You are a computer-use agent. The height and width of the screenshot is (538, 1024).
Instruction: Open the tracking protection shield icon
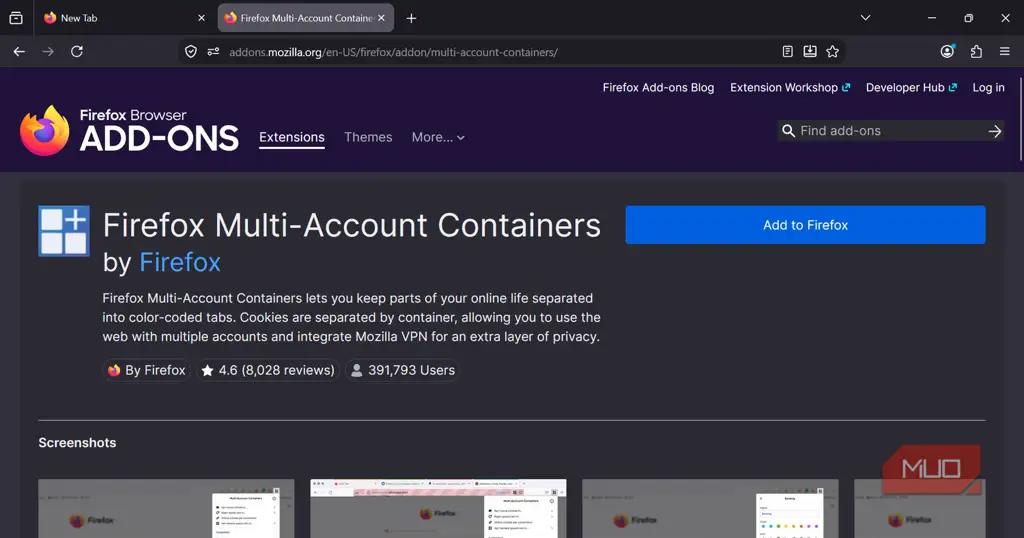pyautogui.click(x=191, y=52)
